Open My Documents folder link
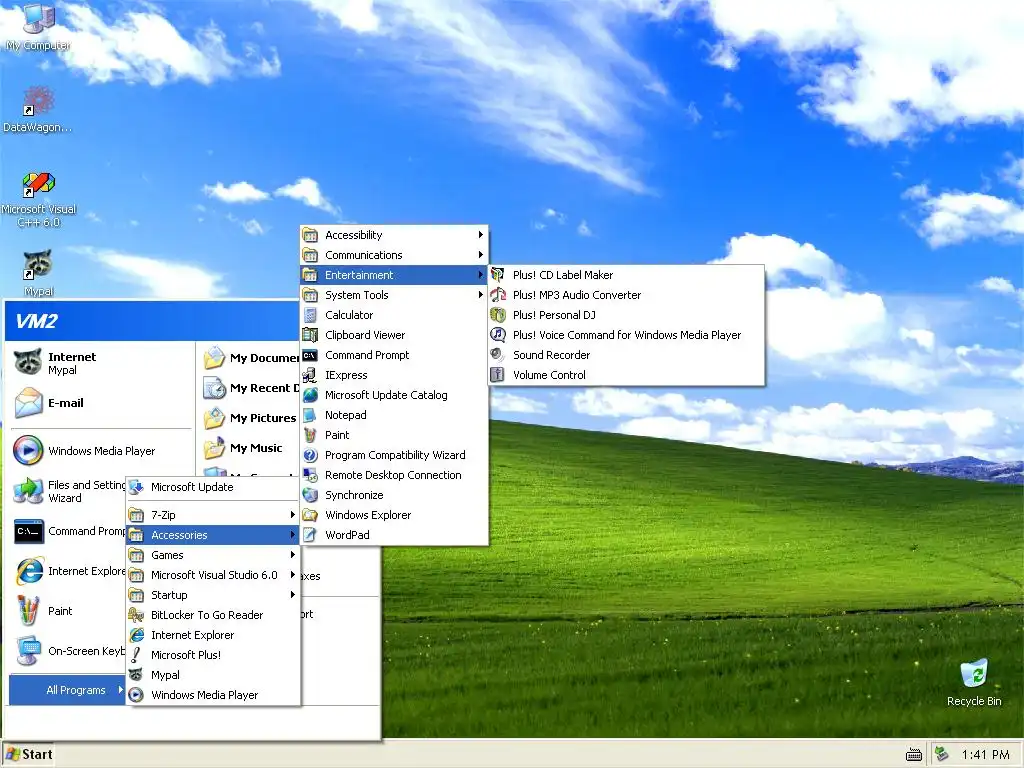1024x768 pixels. tap(250, 358)
